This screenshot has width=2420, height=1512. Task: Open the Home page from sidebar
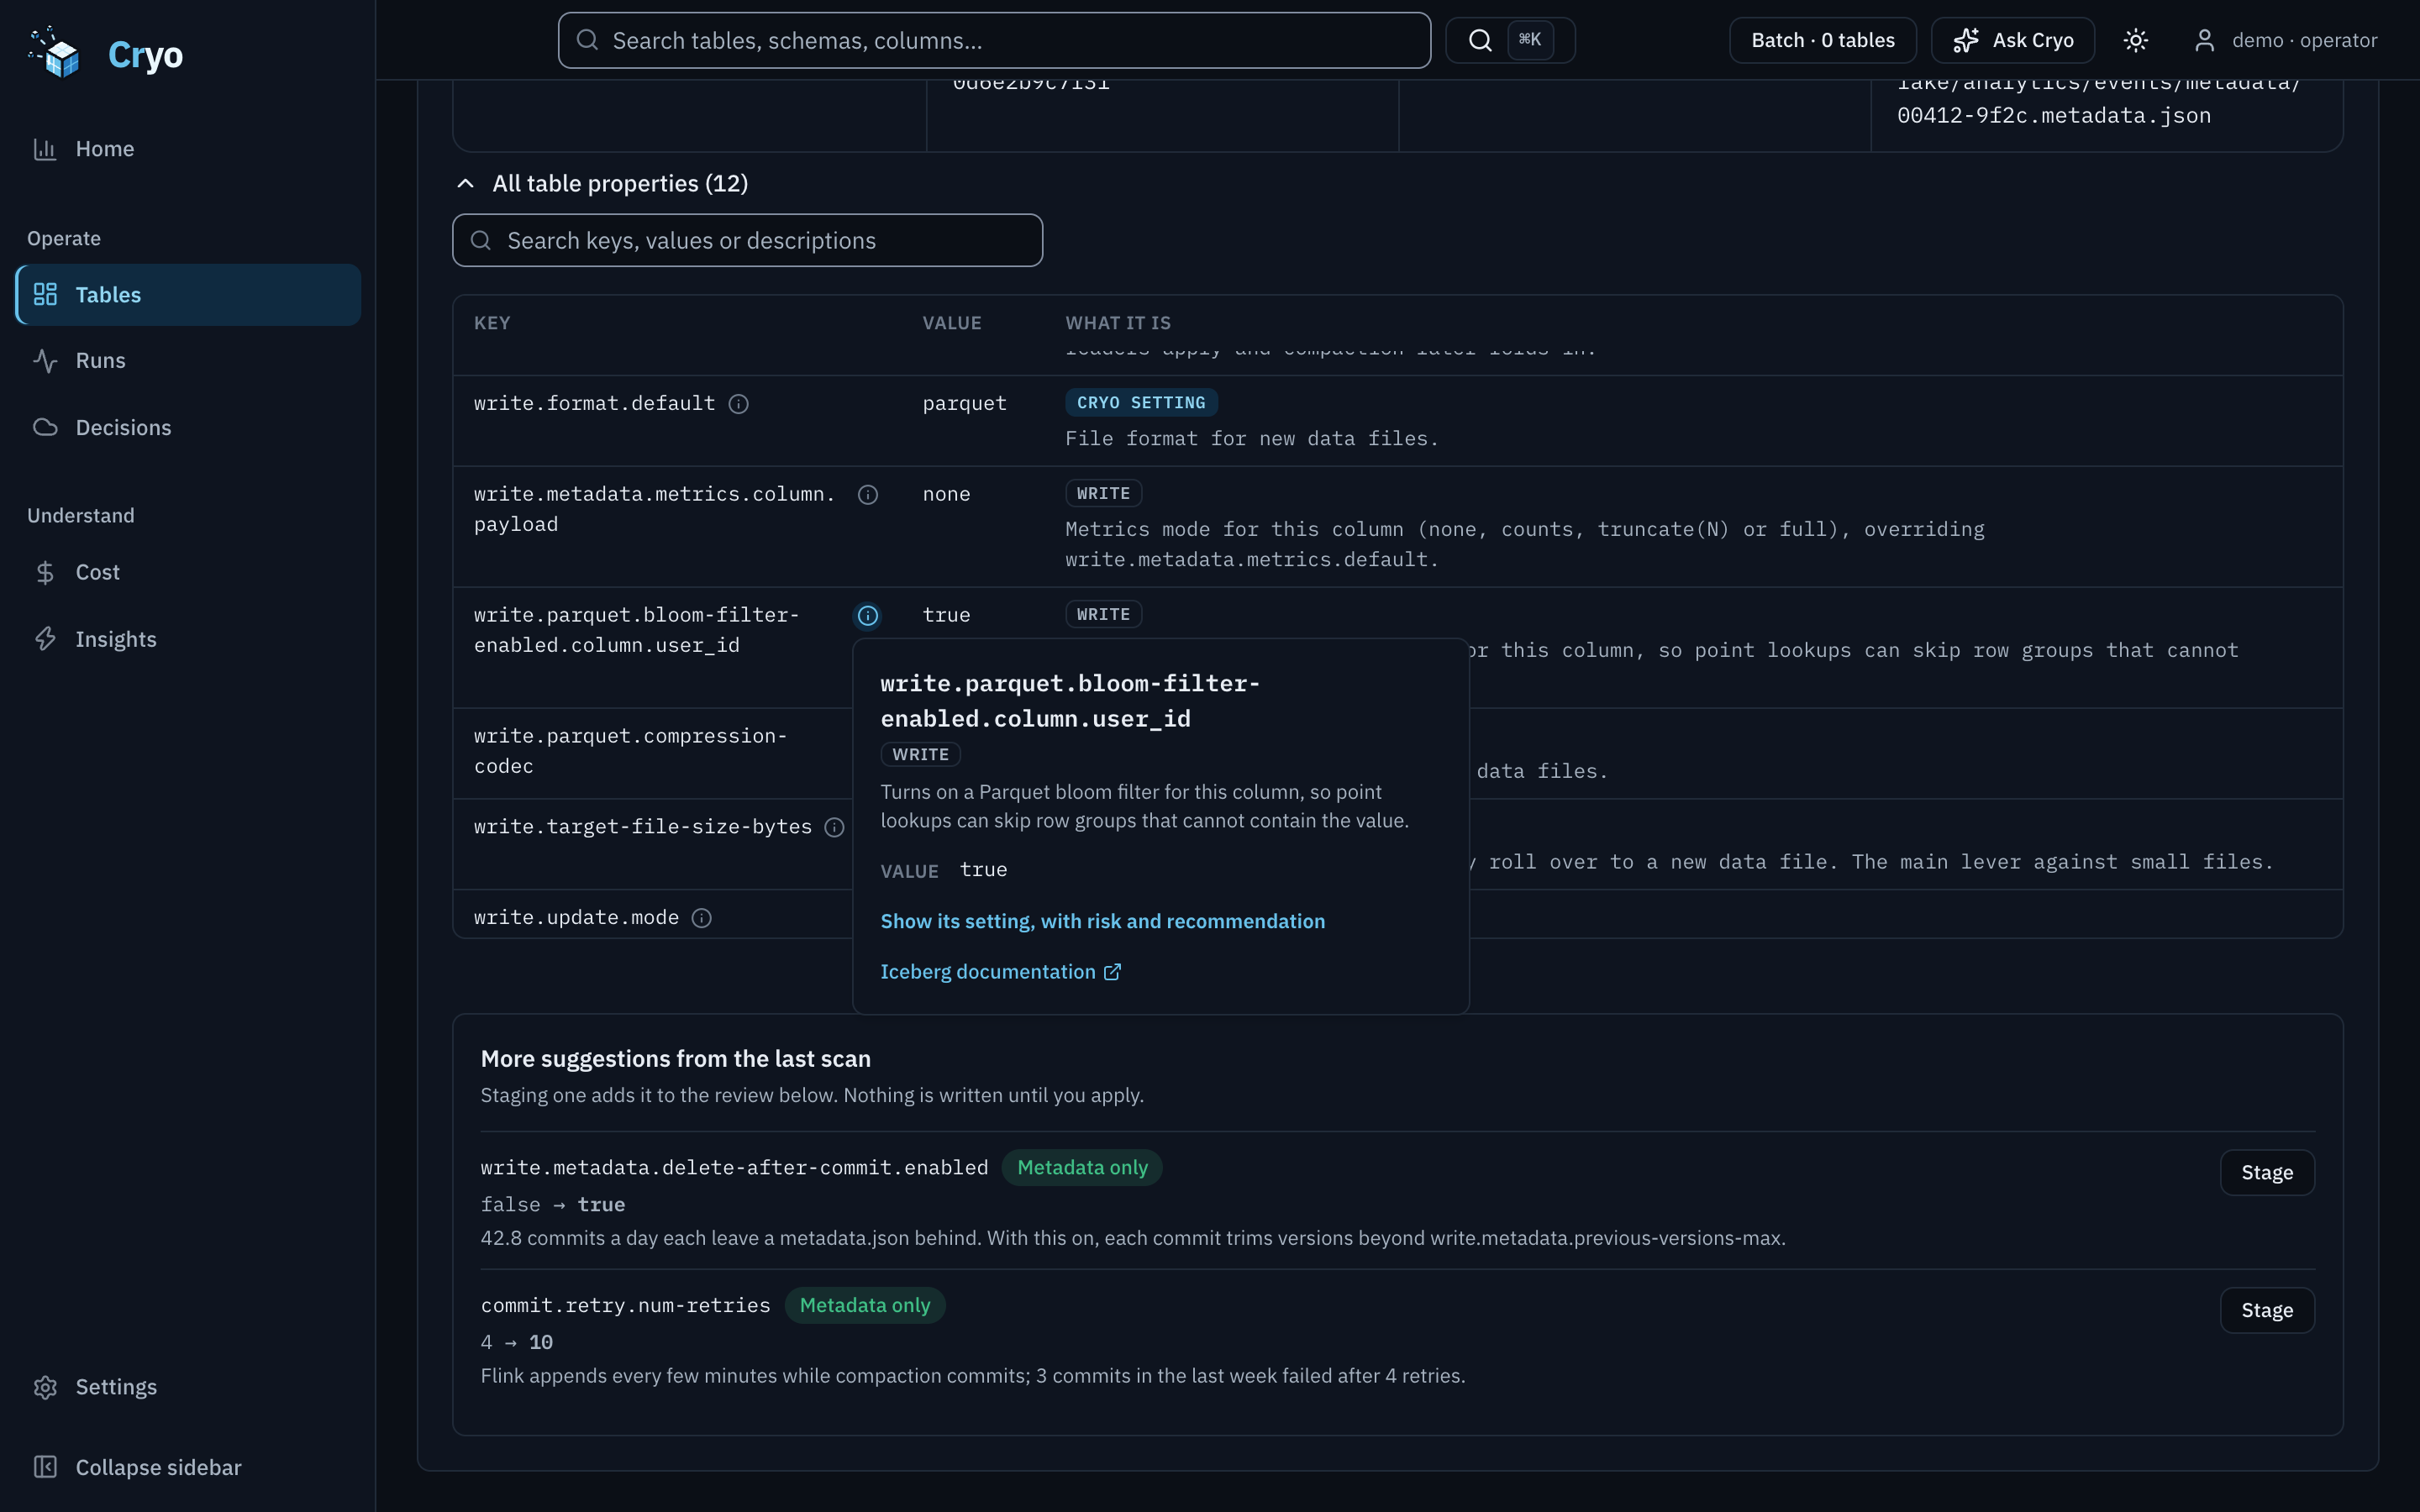(188, 149)
